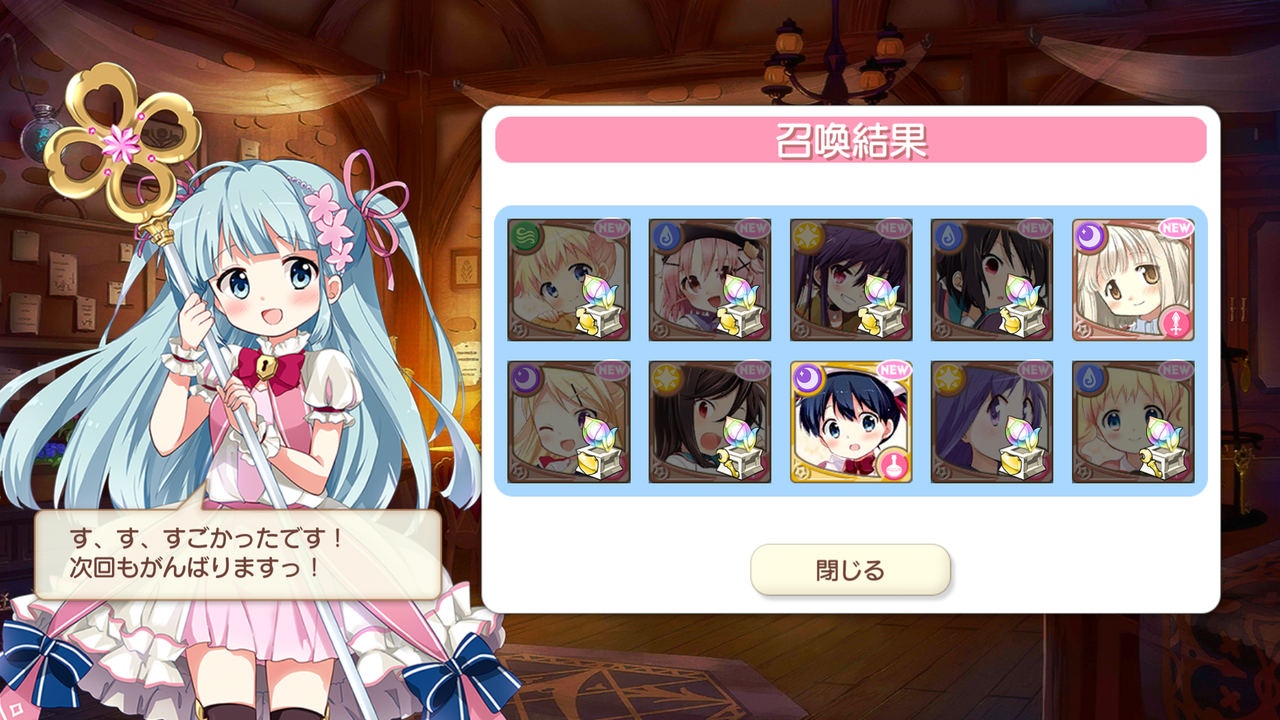
Task: Click the moon element icon on the gold-framed card
Action: point(806,378)
